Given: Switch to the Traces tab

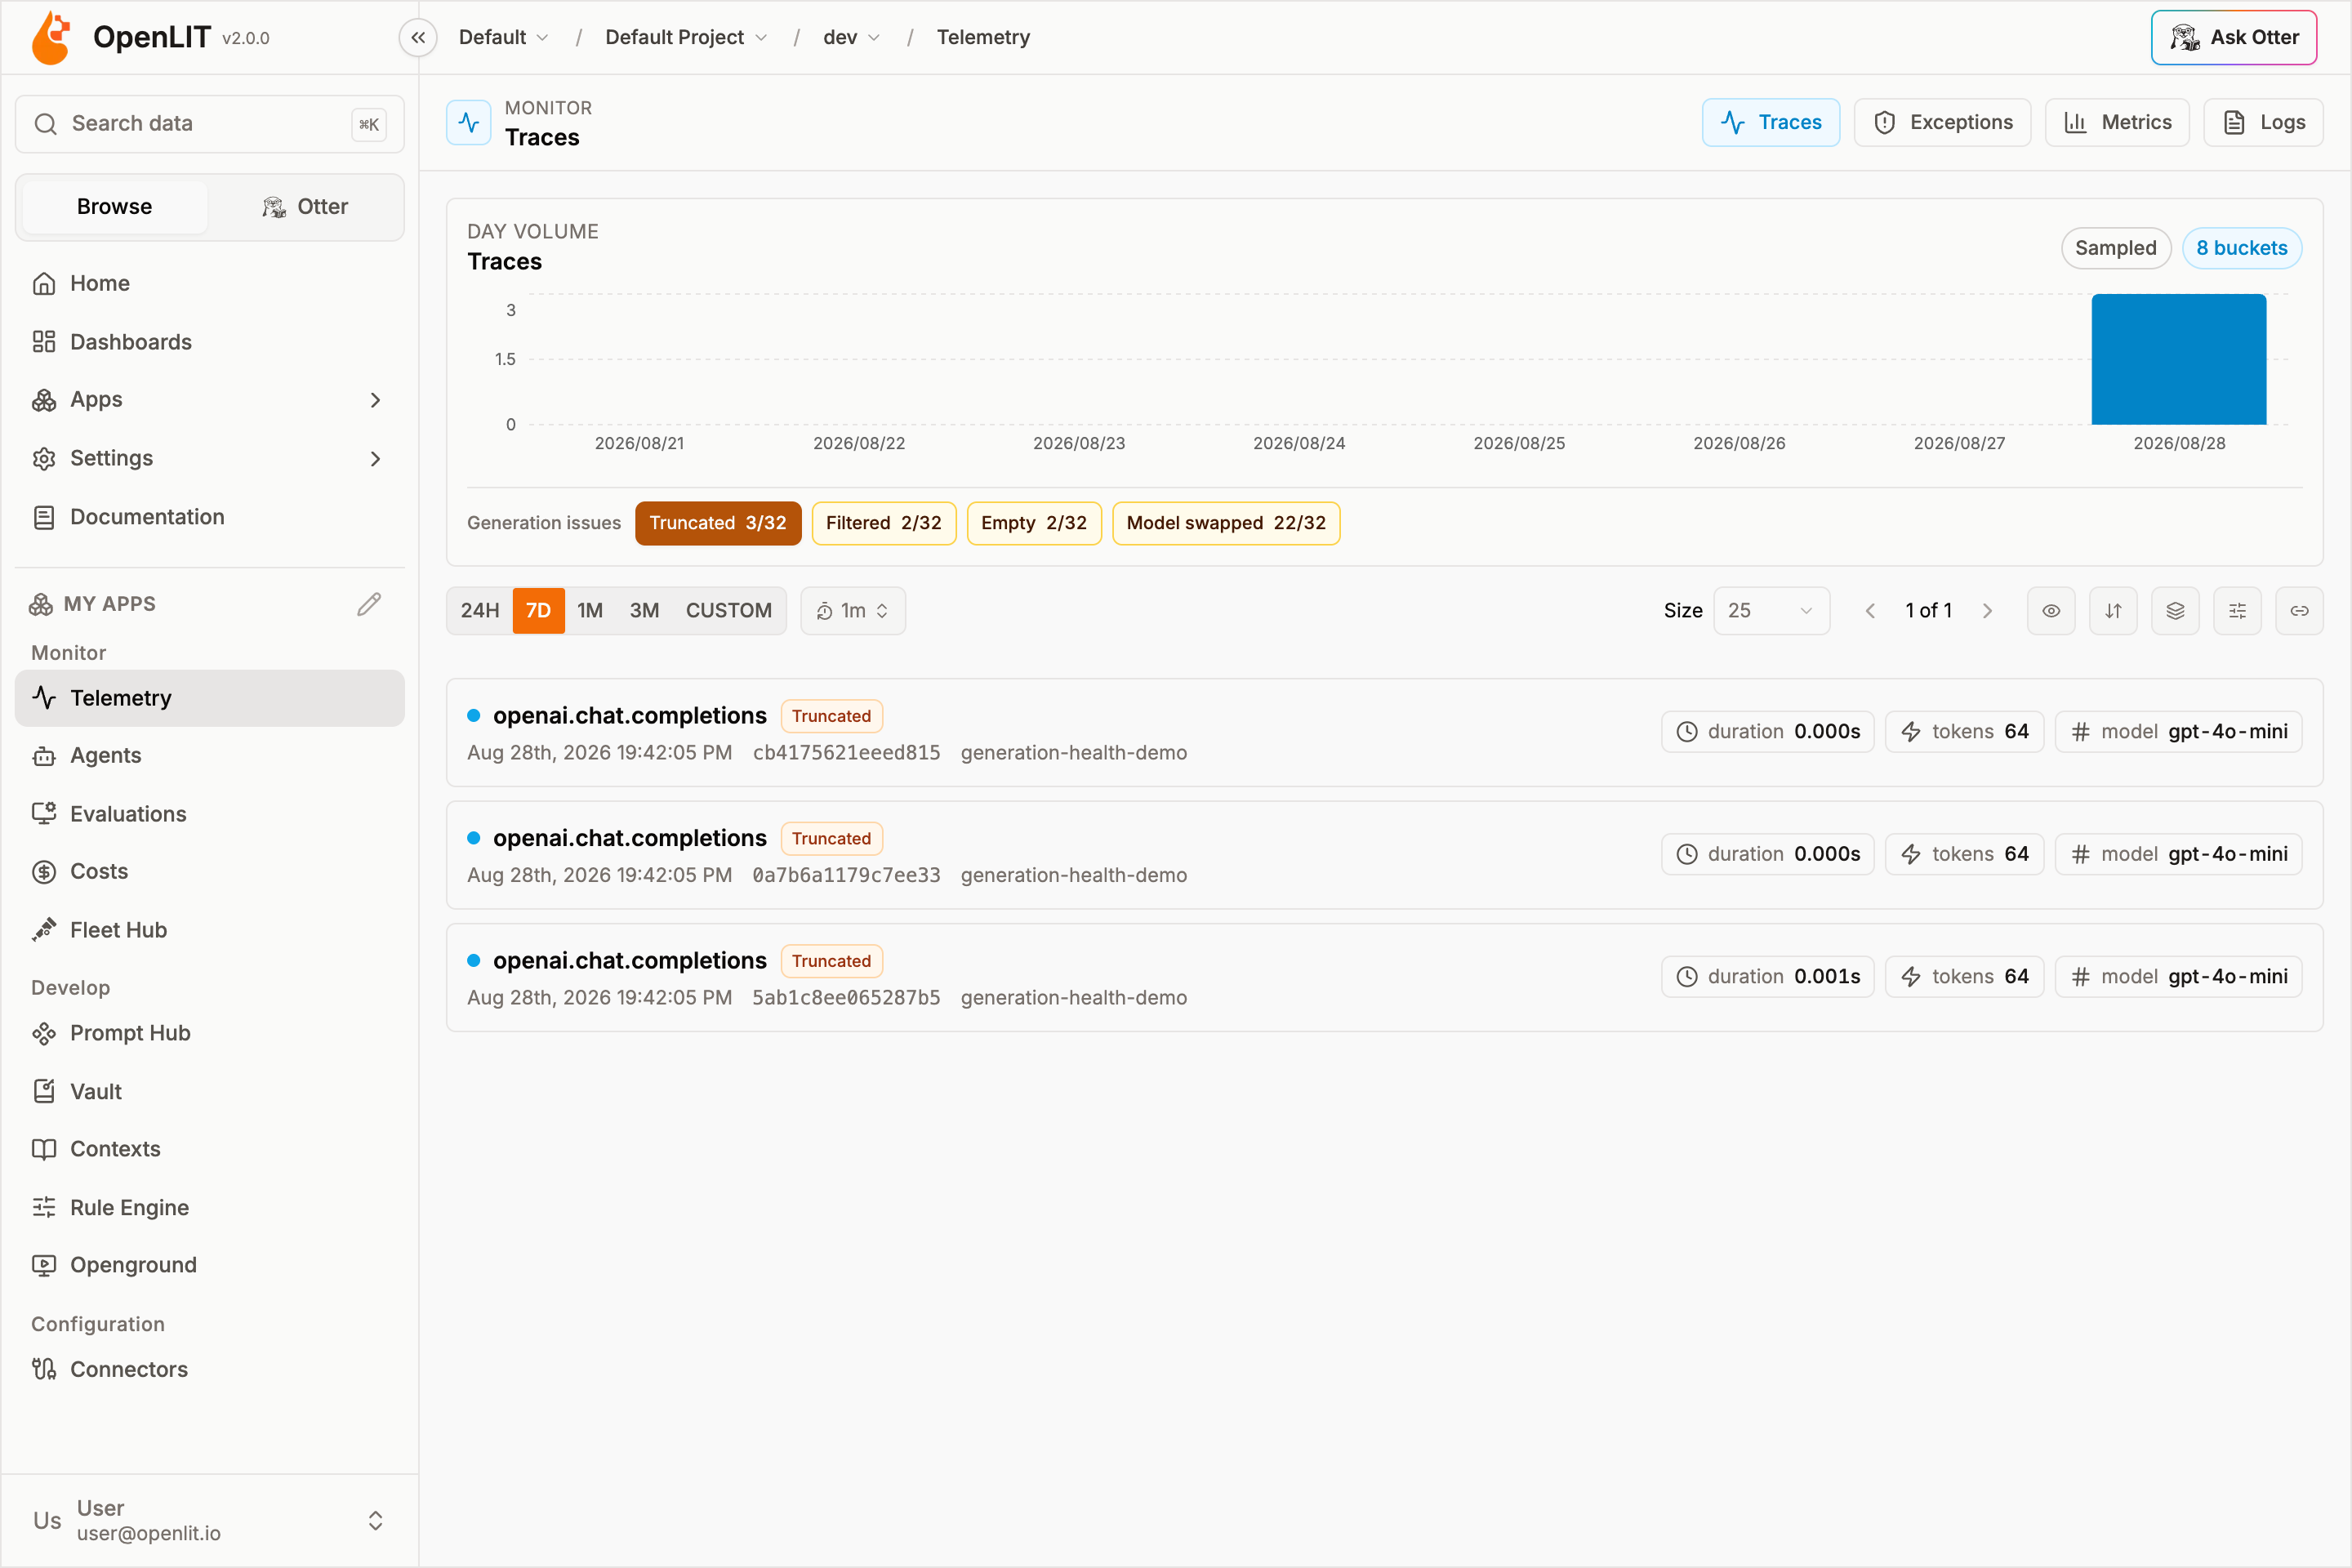Looking at the screenshot, I should coord(1771,123).
